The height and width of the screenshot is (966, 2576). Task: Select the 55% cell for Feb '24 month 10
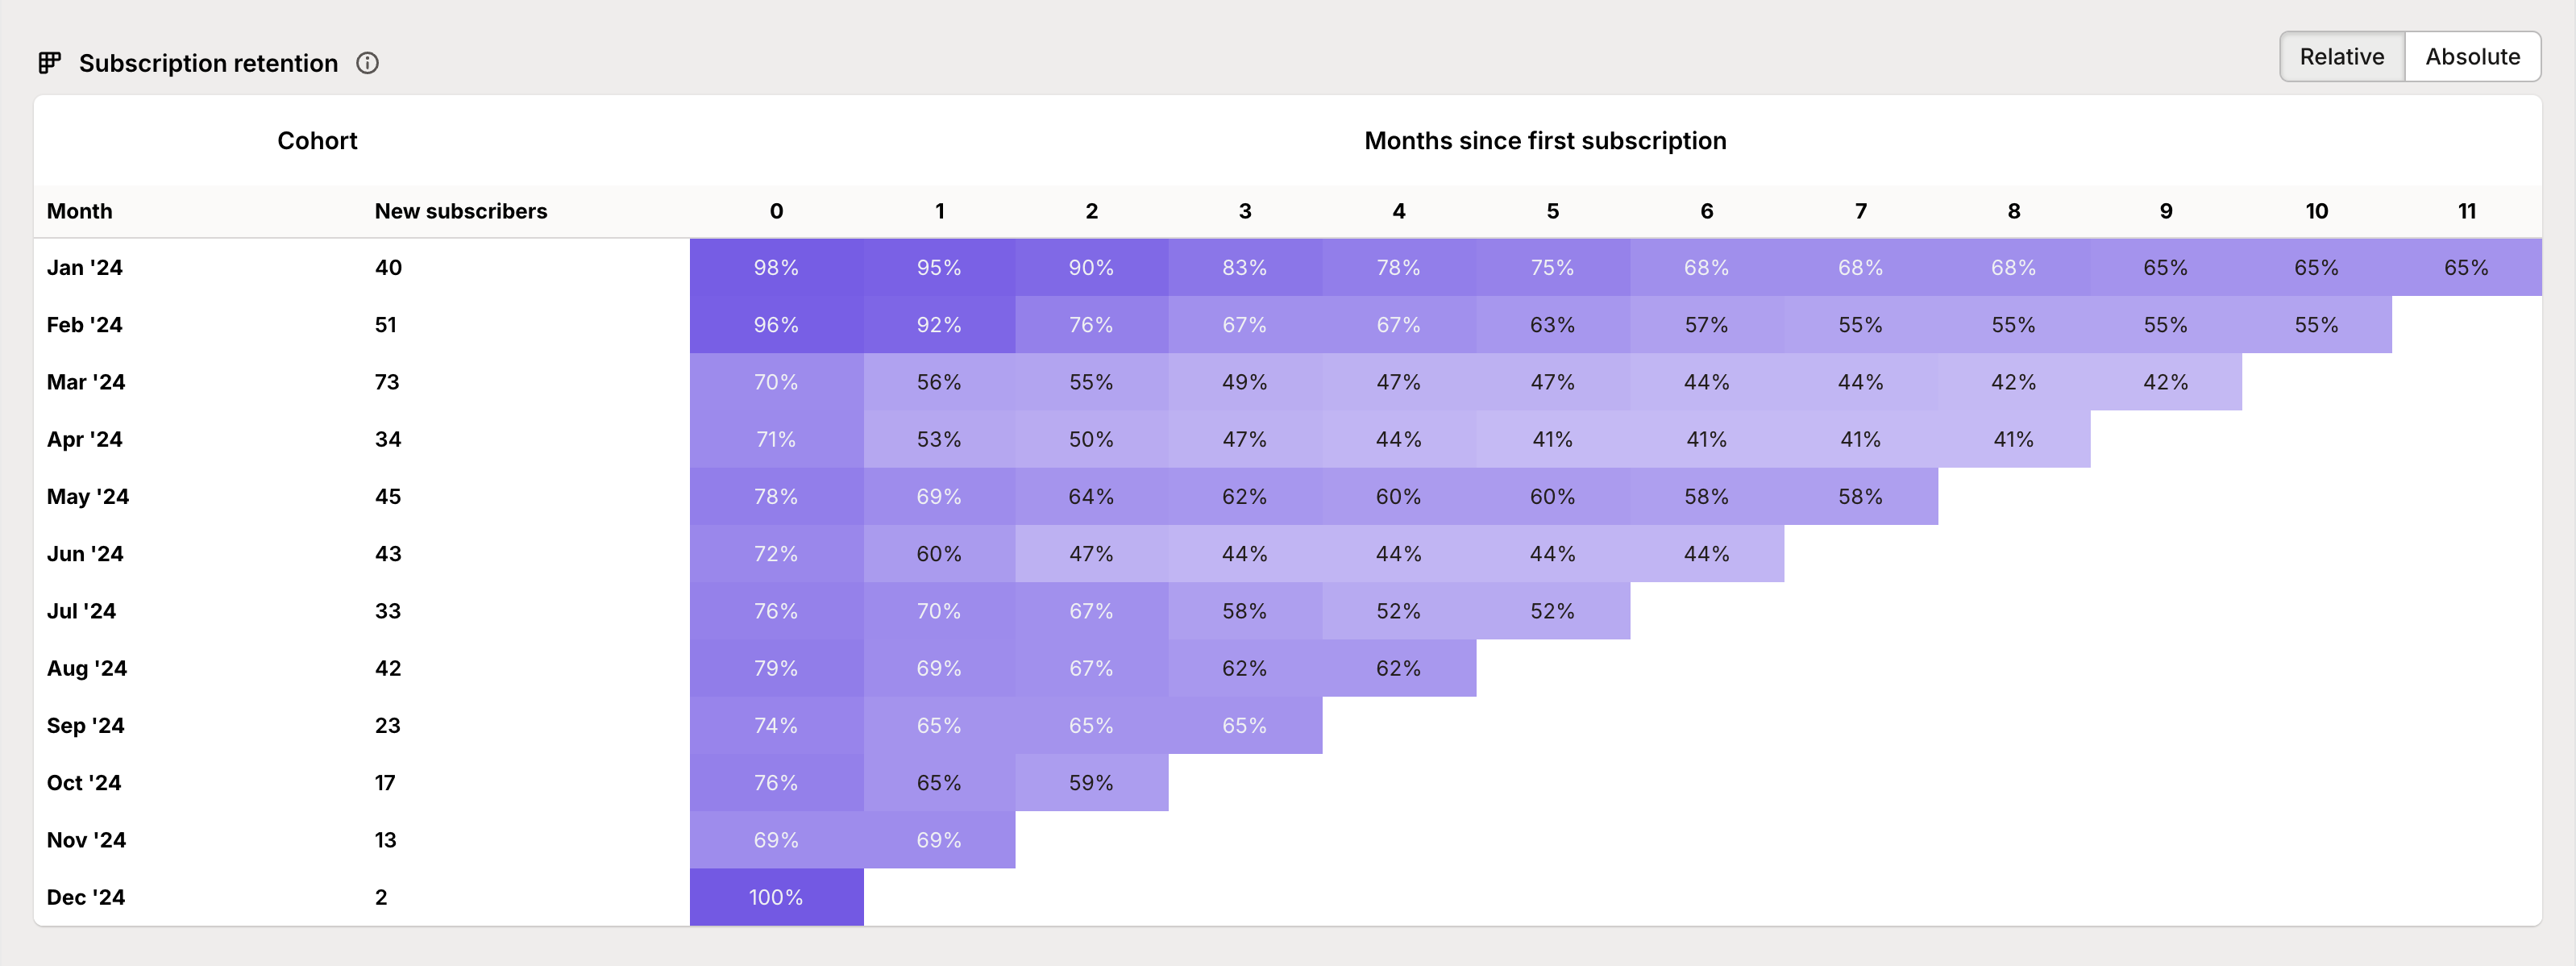coord(2317,324)
